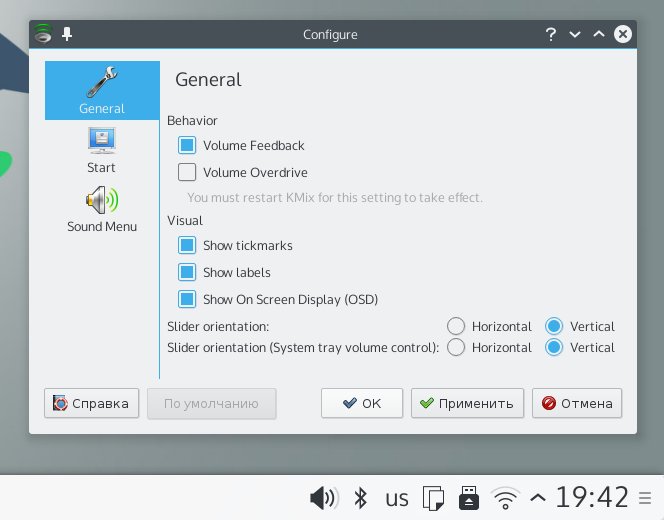The image size is (664, 520).
Task: Click the KMix app icon in title bar
Action: pyautogui.click(x=43, y=34)
